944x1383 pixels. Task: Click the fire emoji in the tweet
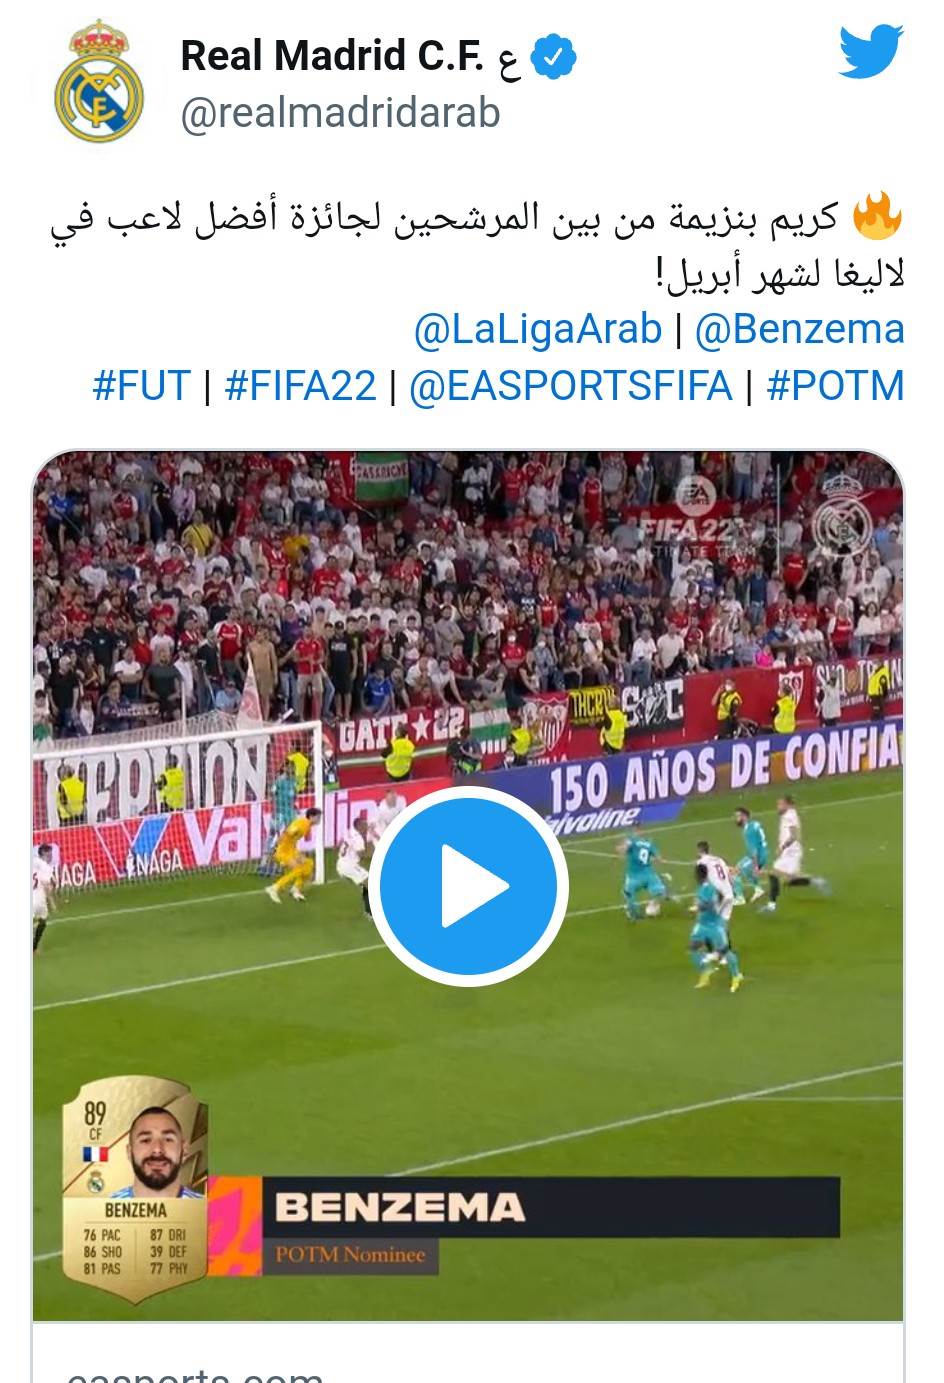(877, 218)
